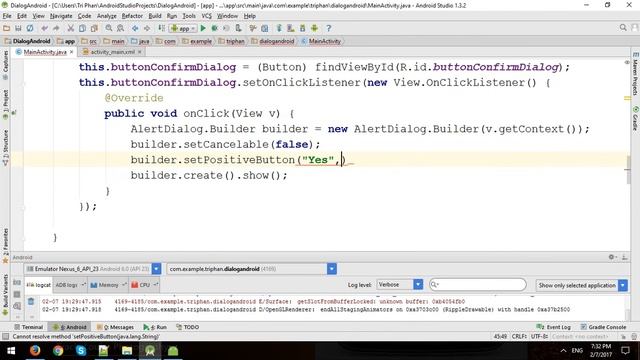This screenshot has width=640, height=360.
Task: Open Android panel settings gear
Action: pyautogui.click(x=611, y=257)
